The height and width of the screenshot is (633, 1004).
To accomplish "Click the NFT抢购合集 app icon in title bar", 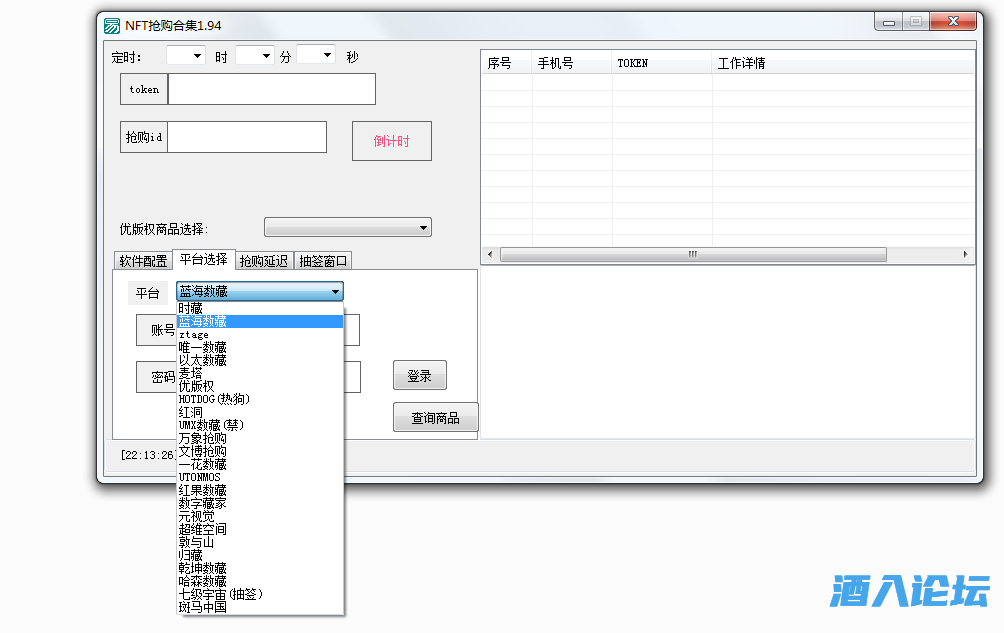I will coord(112,25).
